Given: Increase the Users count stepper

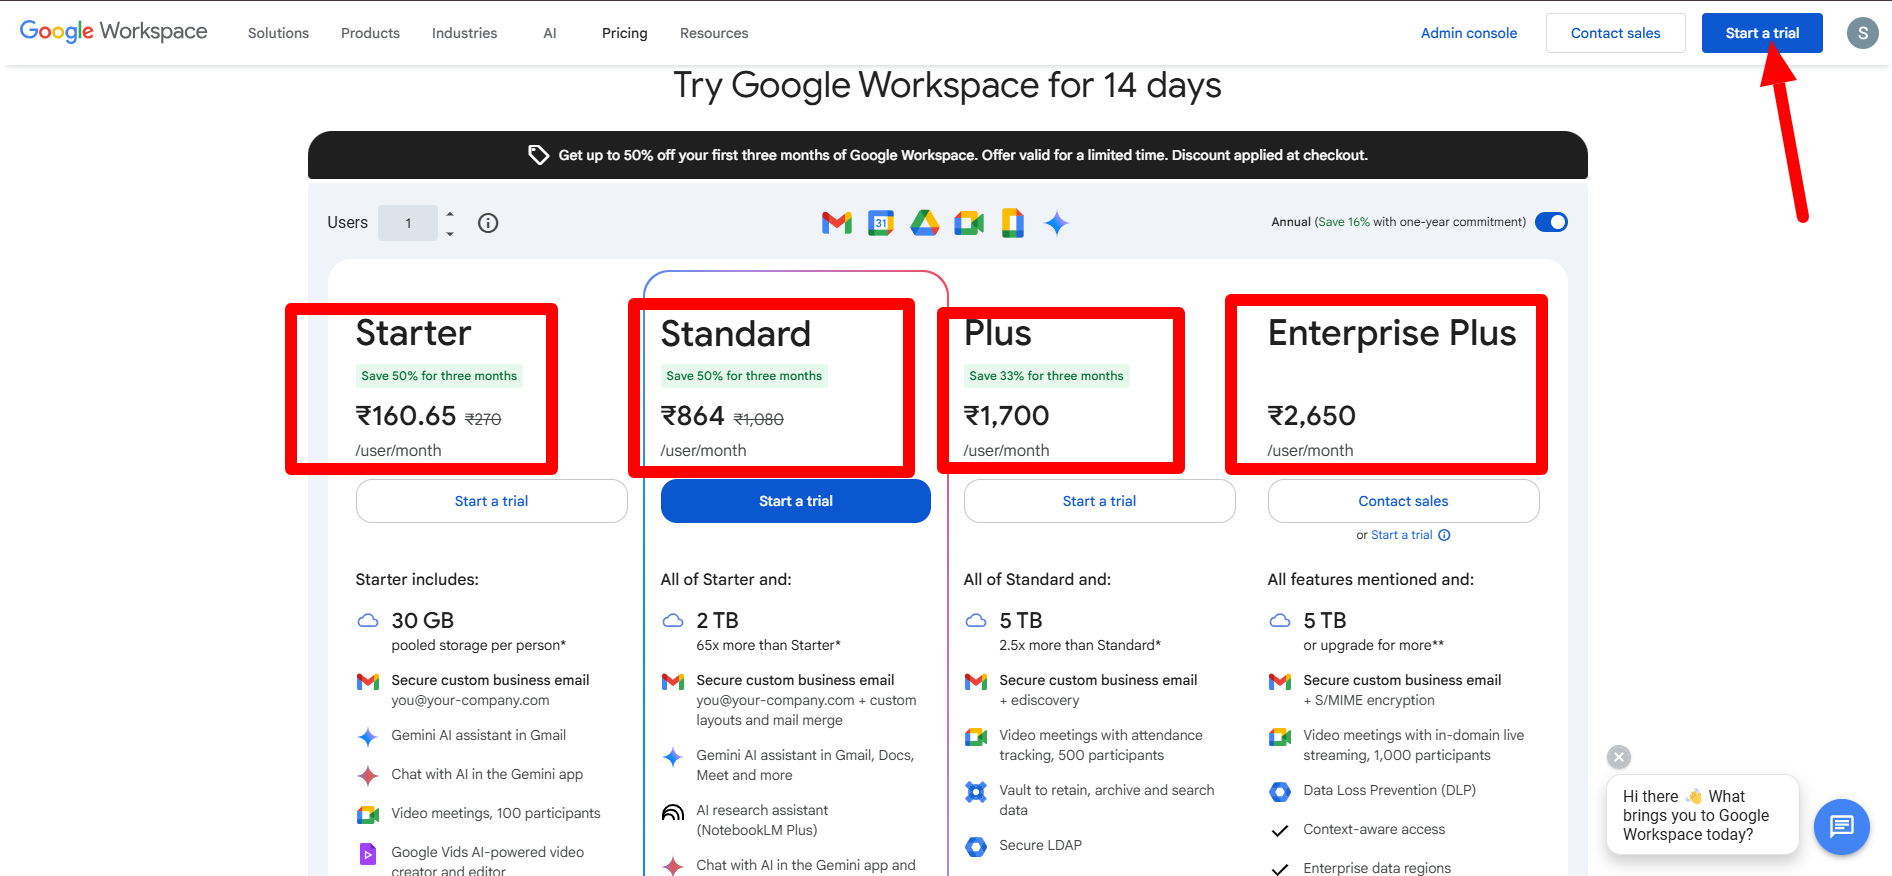Looking at the screenshot, I should click(x=450, y=214).
